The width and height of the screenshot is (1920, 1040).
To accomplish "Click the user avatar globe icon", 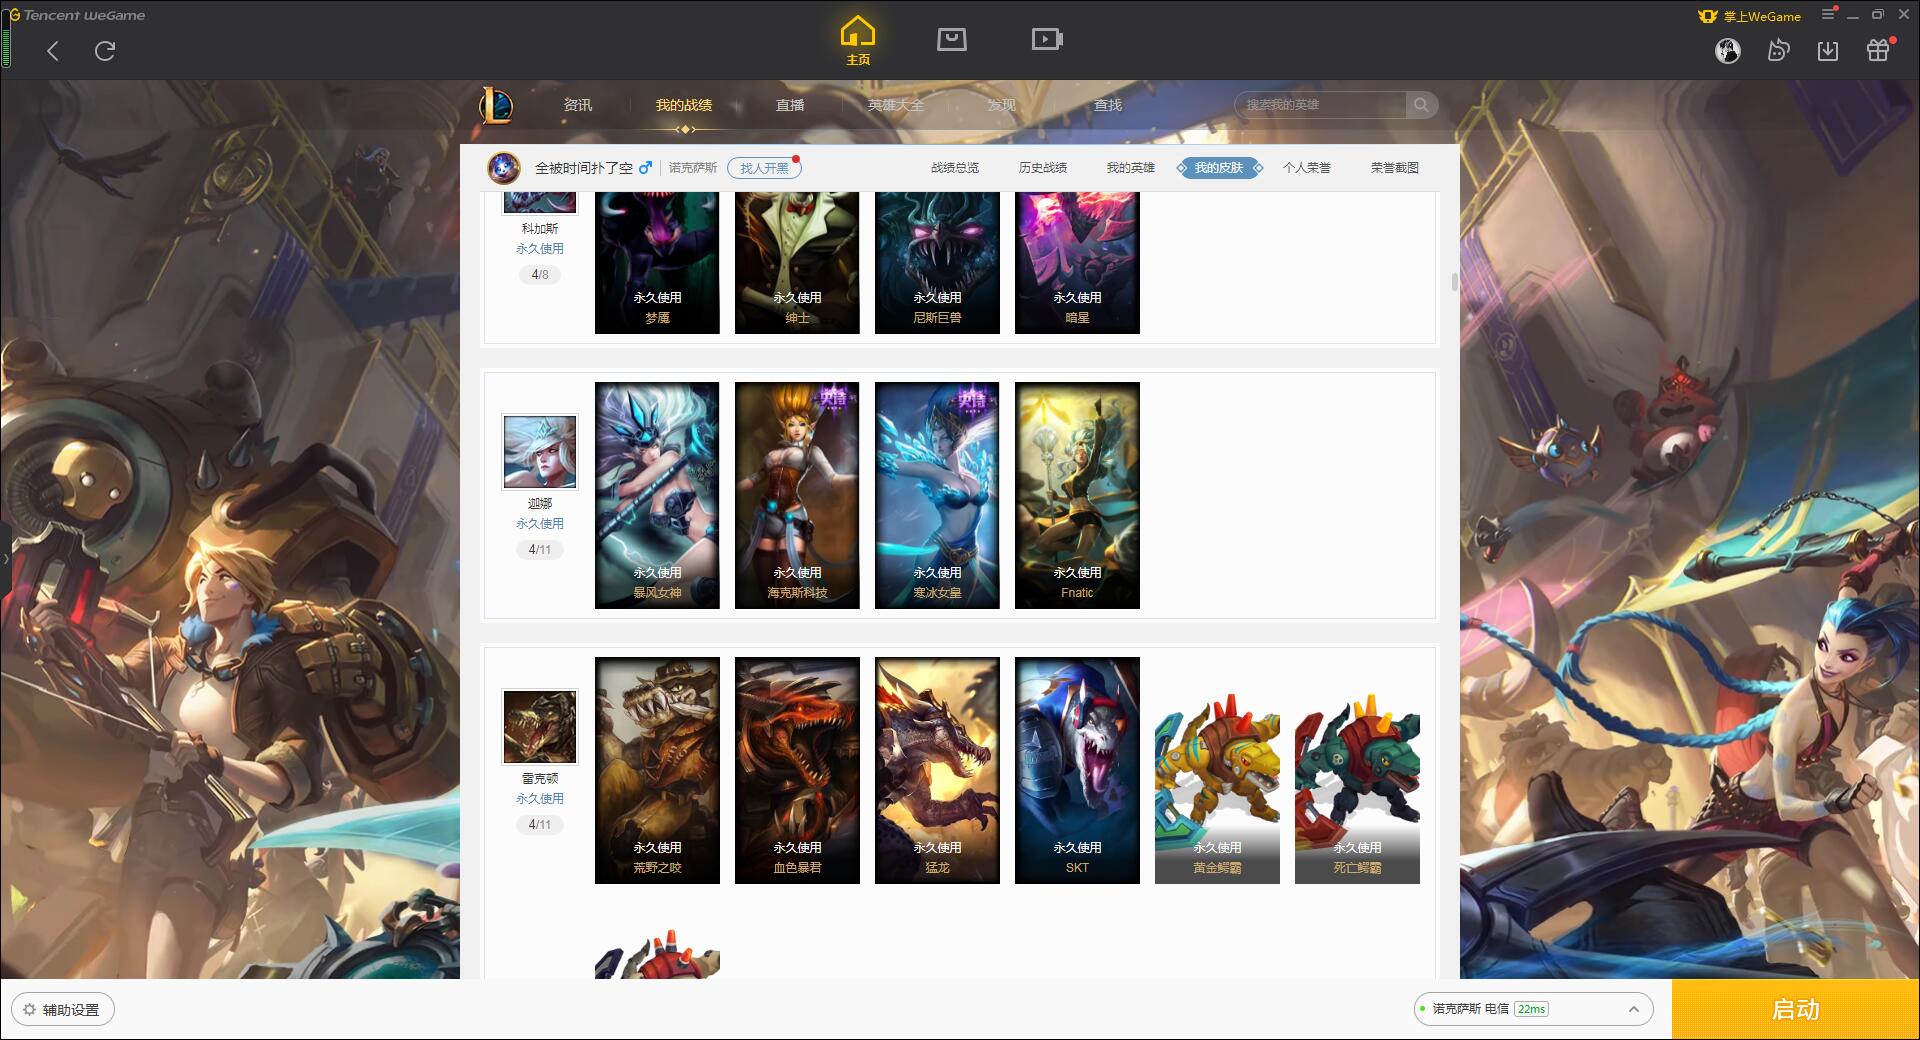I will 1727,50.
